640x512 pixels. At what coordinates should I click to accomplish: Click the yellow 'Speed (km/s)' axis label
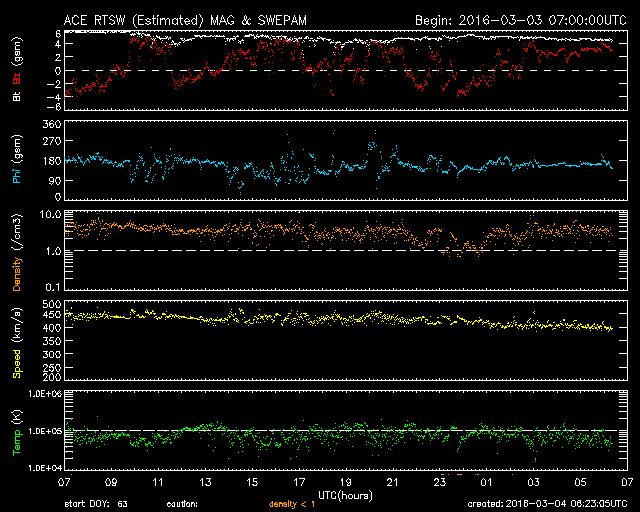[17, 343]
